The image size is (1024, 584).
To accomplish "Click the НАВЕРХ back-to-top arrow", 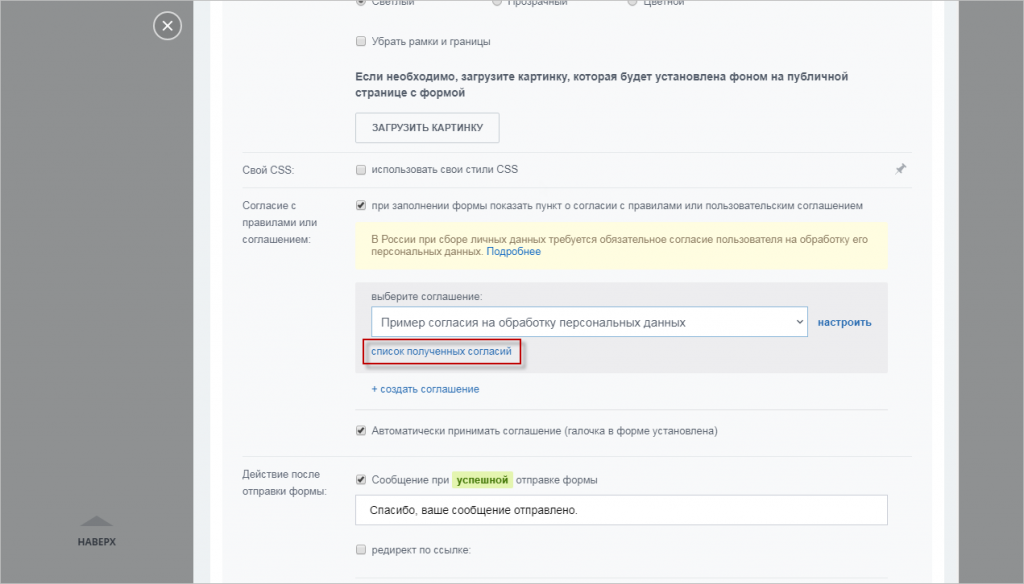I will tap(96, 524).
